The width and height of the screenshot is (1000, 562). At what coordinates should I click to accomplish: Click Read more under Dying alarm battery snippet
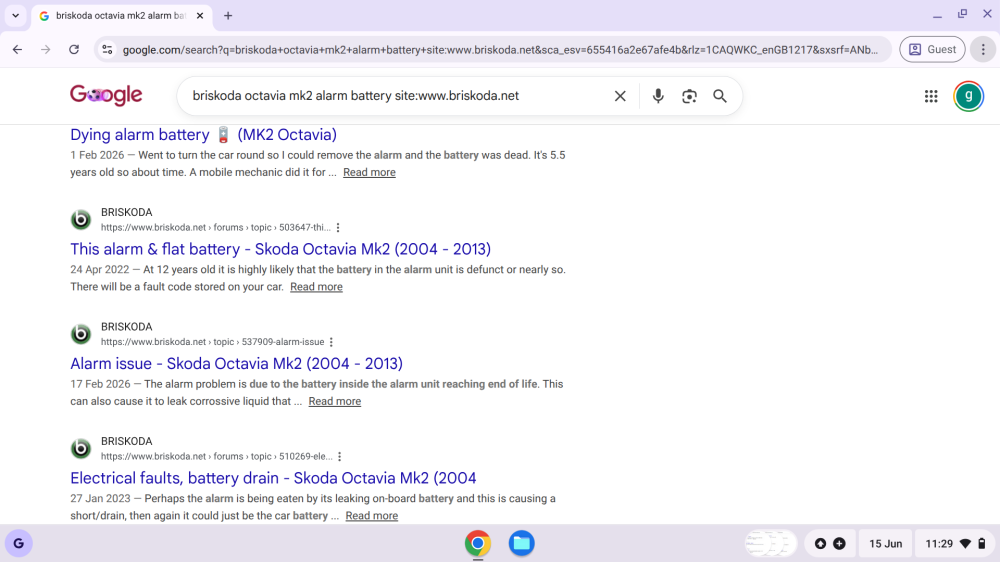tap(369, 172)
